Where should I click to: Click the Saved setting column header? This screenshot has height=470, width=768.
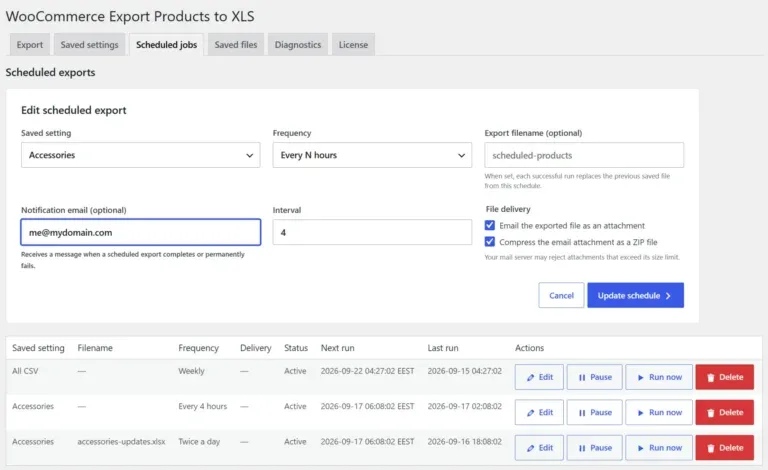pyautogui.click(x=38, y=348)
